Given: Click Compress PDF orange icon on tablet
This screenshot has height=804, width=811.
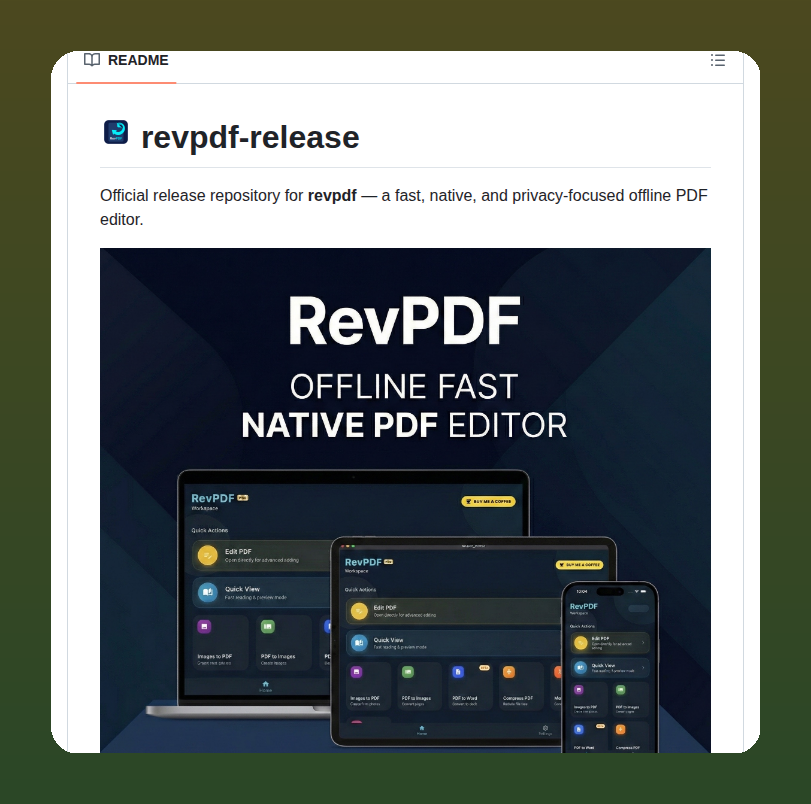Looking at the screenshot, I should [509, 672].
